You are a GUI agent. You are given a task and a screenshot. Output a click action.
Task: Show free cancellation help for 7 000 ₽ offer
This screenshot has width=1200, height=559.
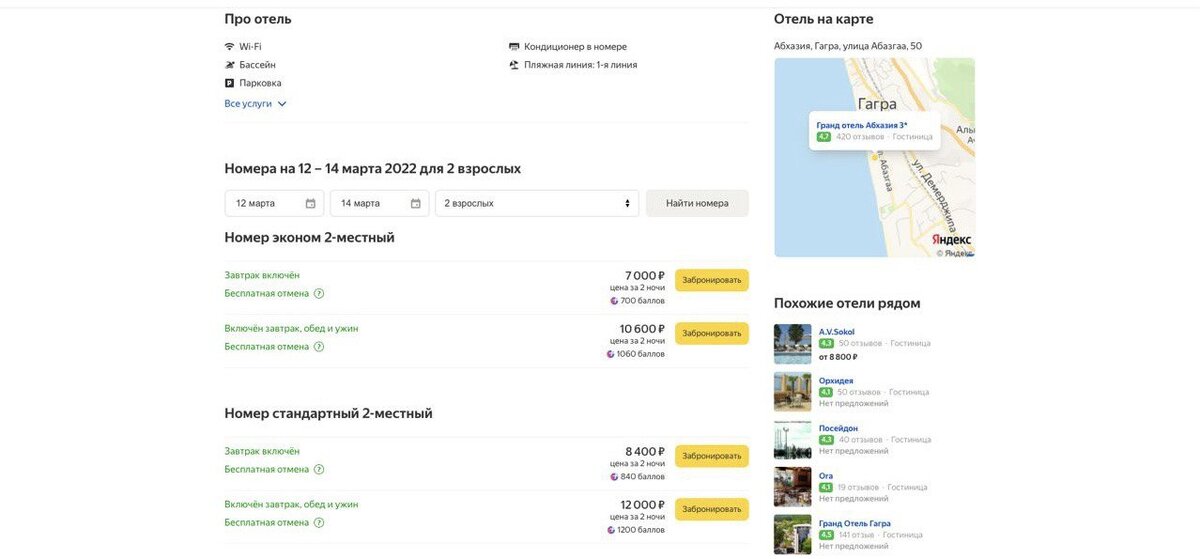click(319, 294)
